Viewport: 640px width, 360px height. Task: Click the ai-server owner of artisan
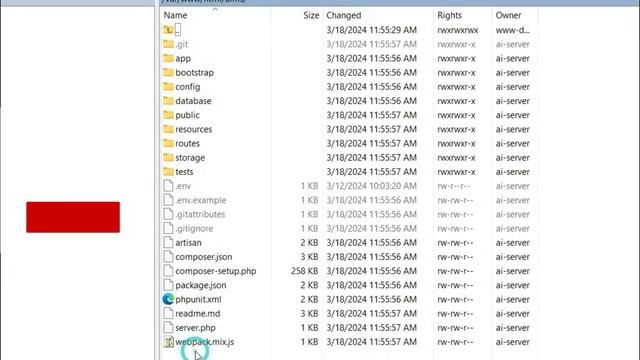coord(513,242)
